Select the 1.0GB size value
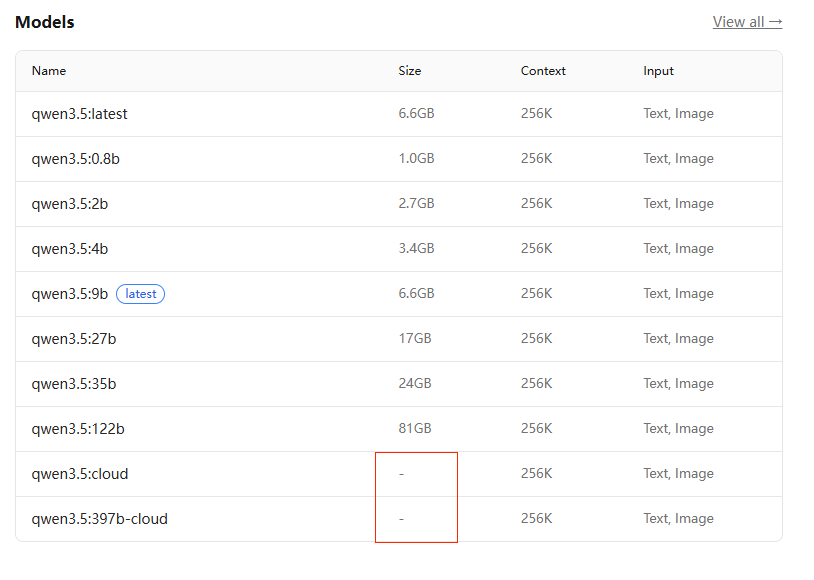This screenshot has height=580, width=814. (416, 158)
